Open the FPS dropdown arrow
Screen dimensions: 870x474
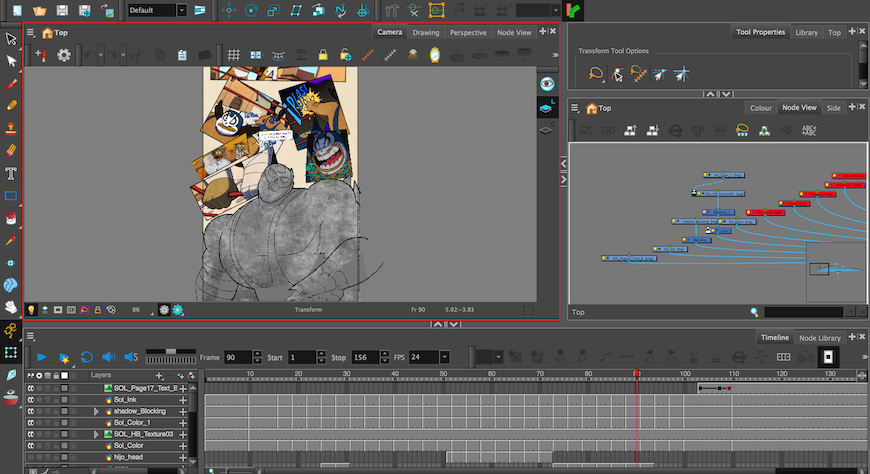[x=444, y=357]
